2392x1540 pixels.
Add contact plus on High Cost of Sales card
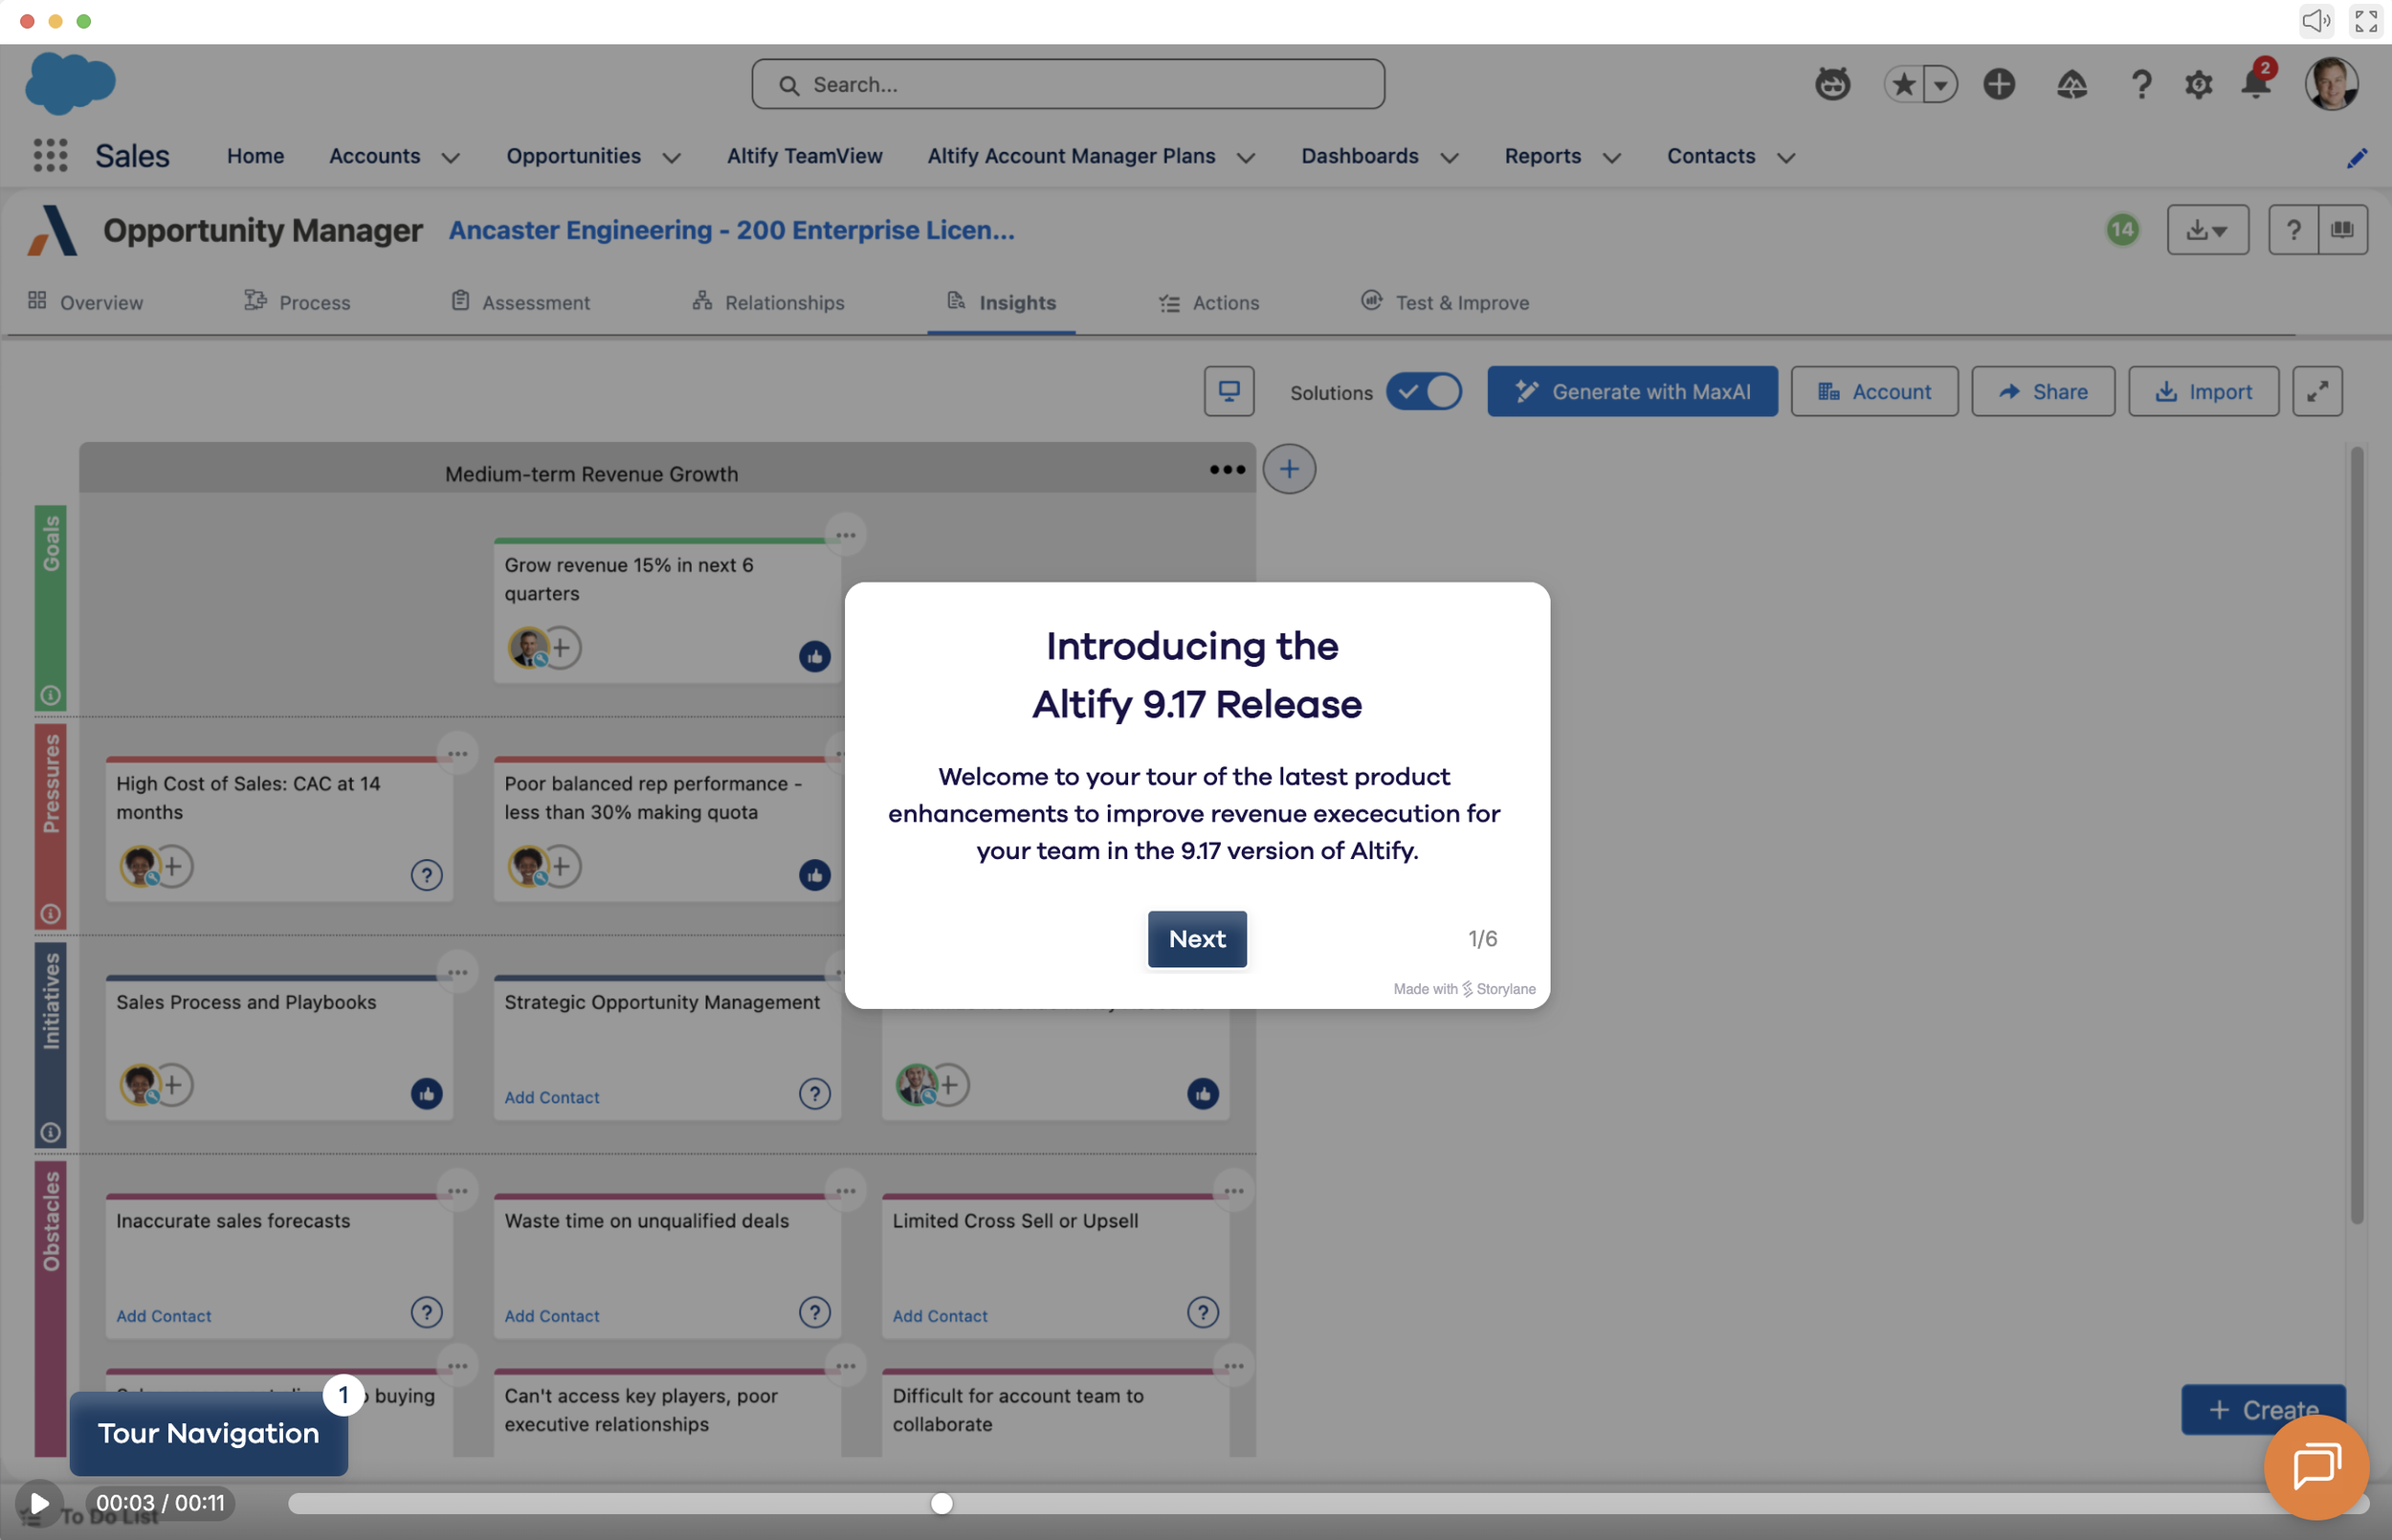173,866
